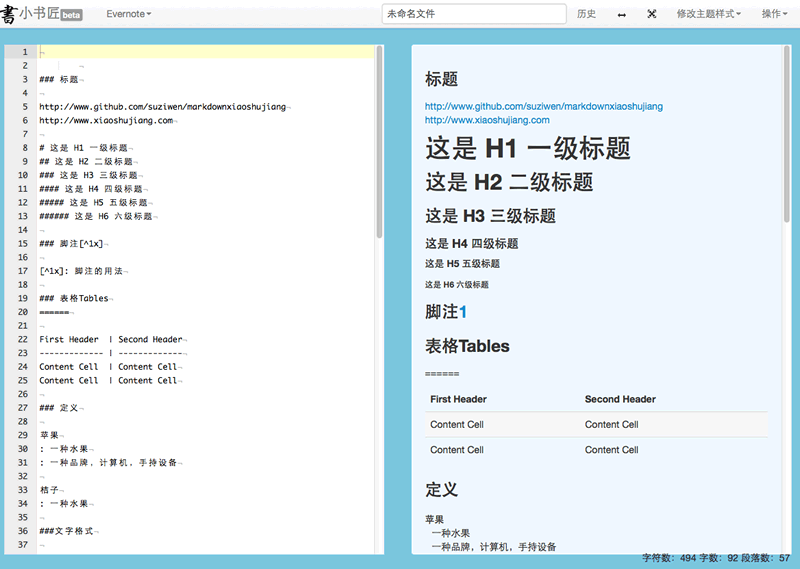Open the Evernote dropdown menu
This screenshot has width=800, height=569.
point(129,14)
